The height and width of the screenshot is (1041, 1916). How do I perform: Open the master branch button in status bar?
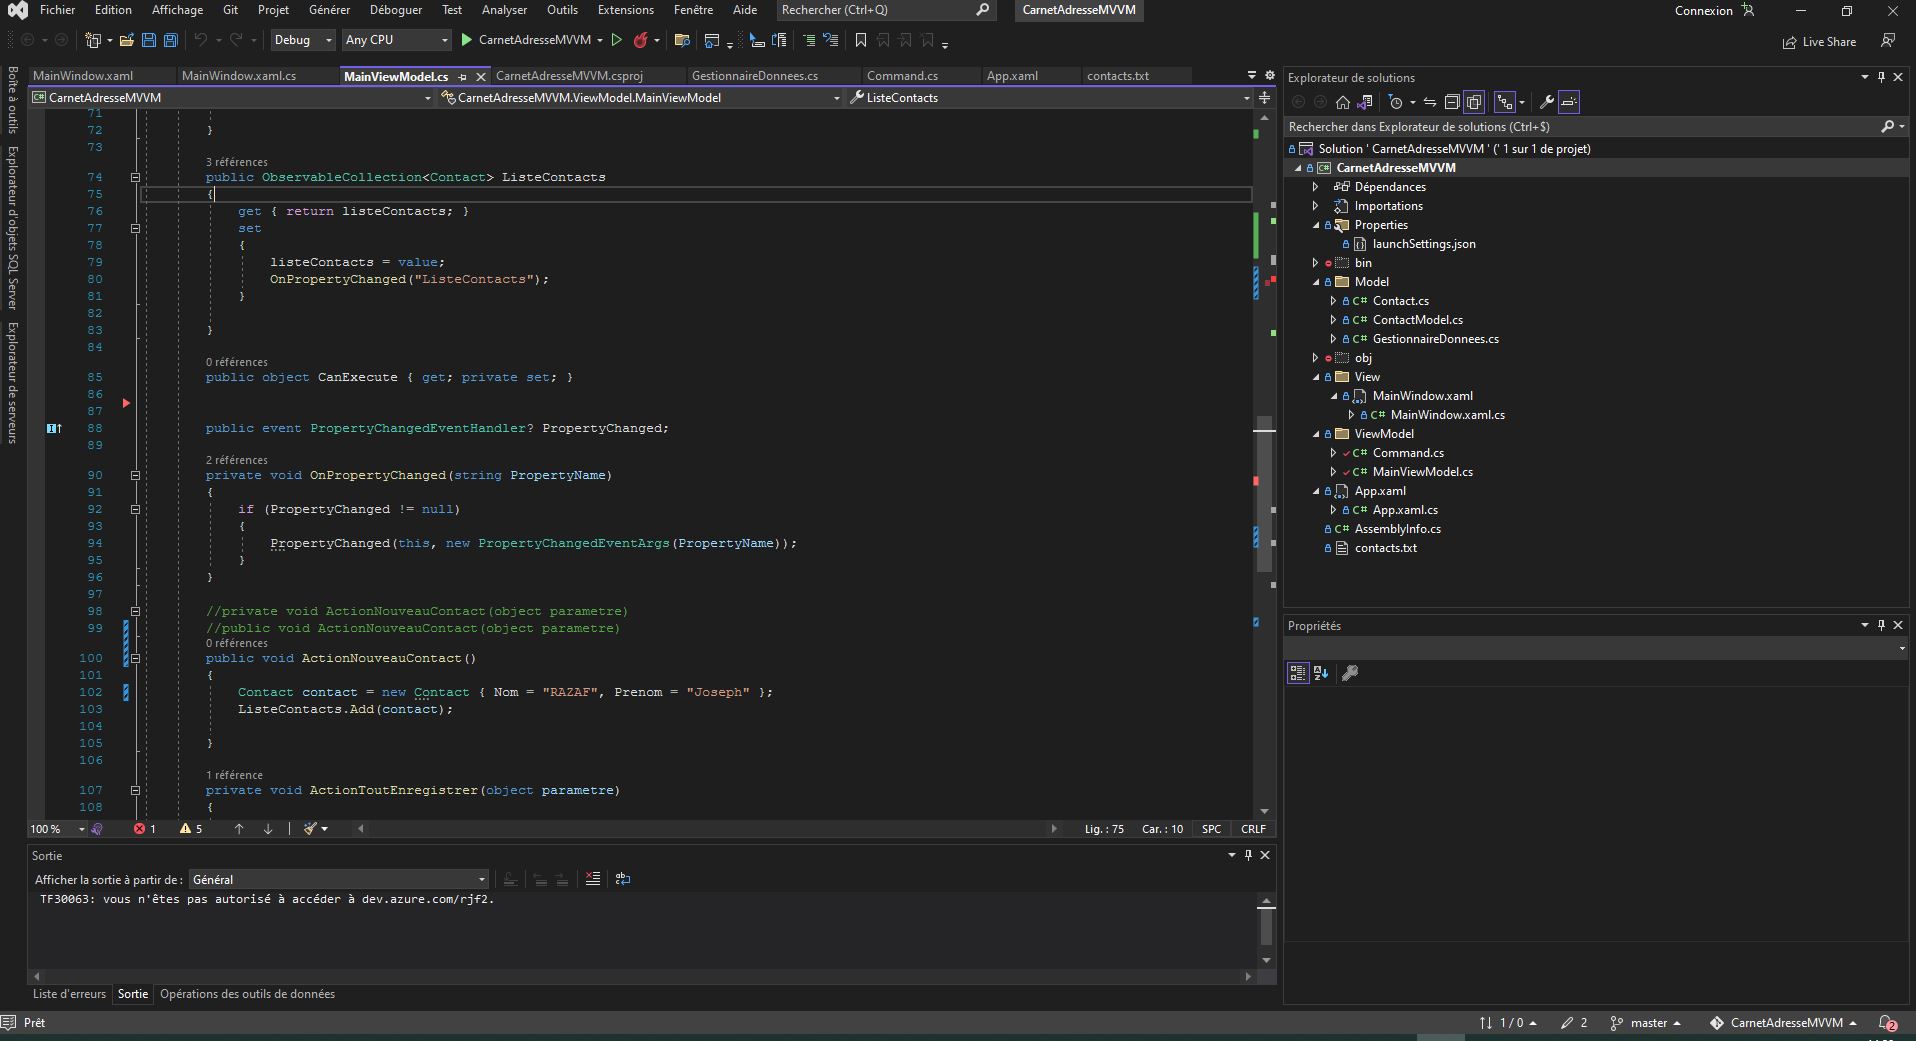click(1646, 1023)
